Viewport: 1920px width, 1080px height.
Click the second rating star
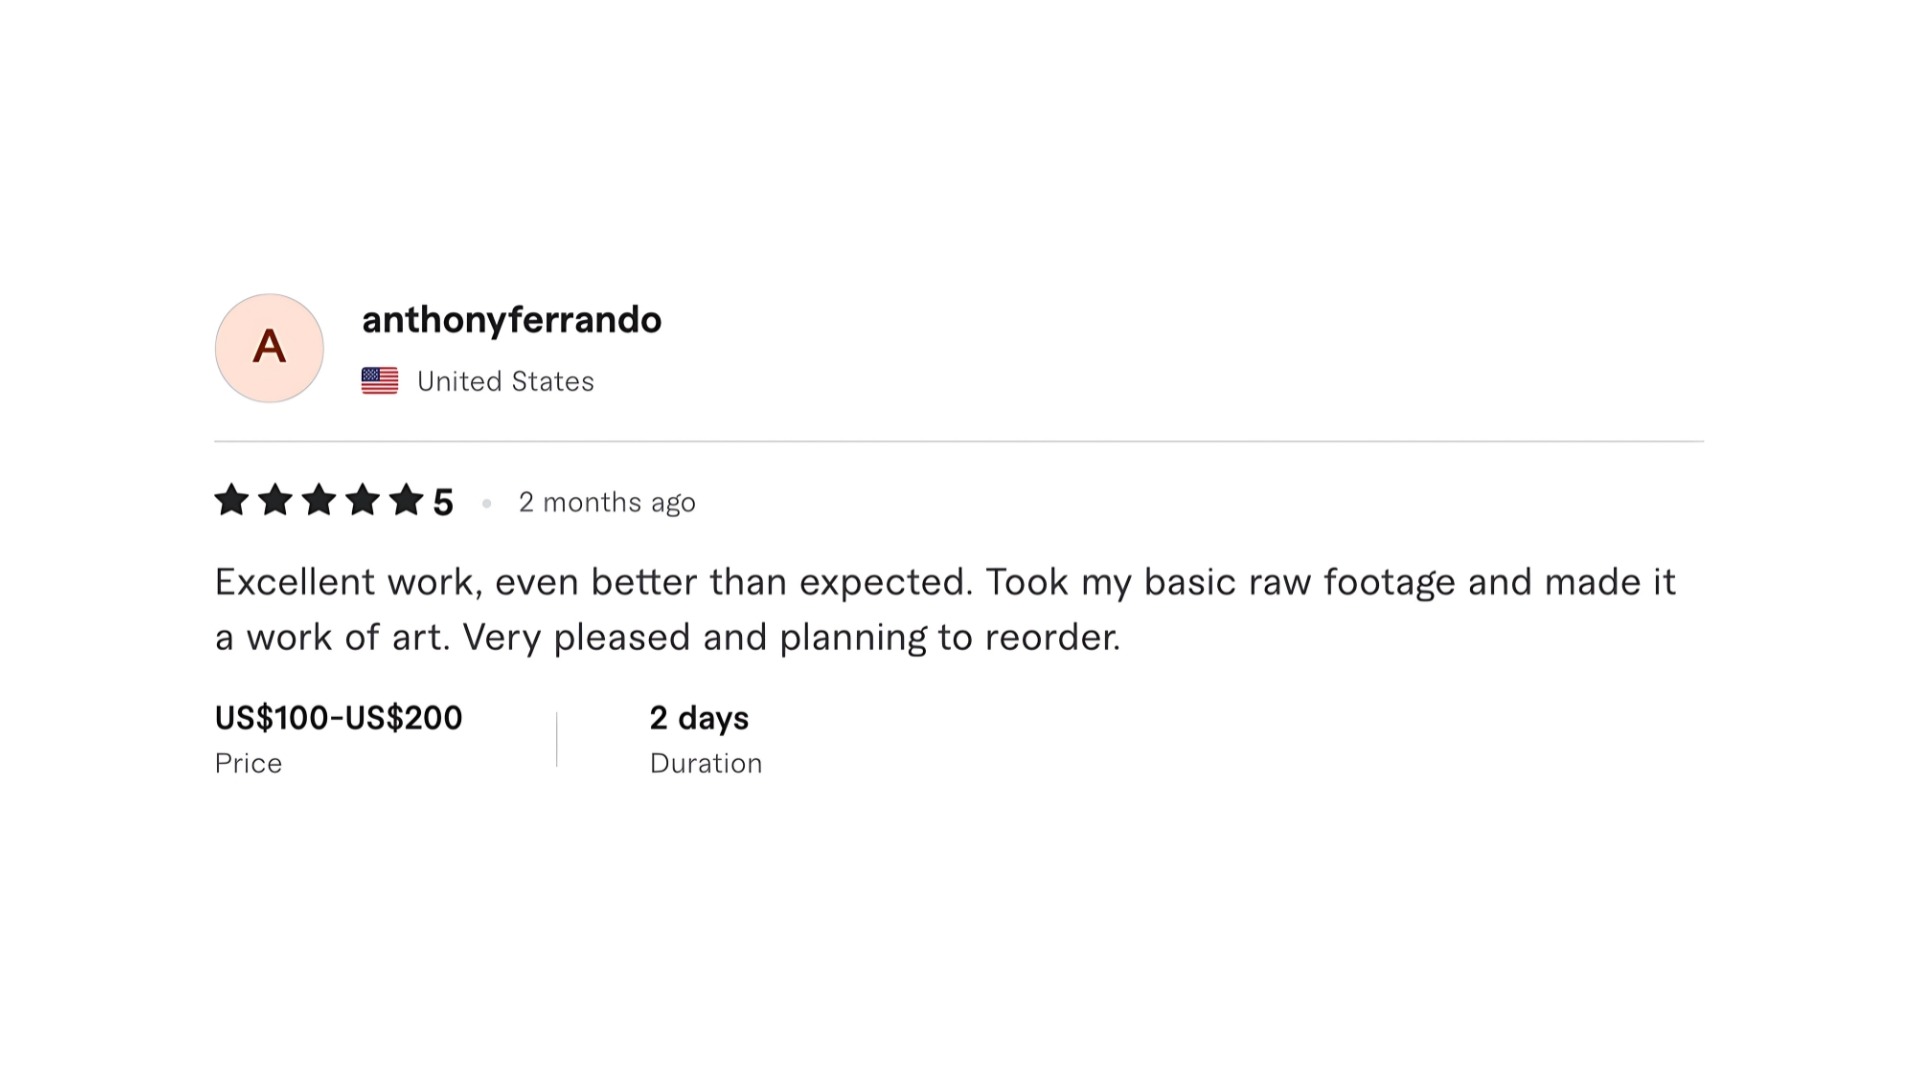(x=275, y=499)
